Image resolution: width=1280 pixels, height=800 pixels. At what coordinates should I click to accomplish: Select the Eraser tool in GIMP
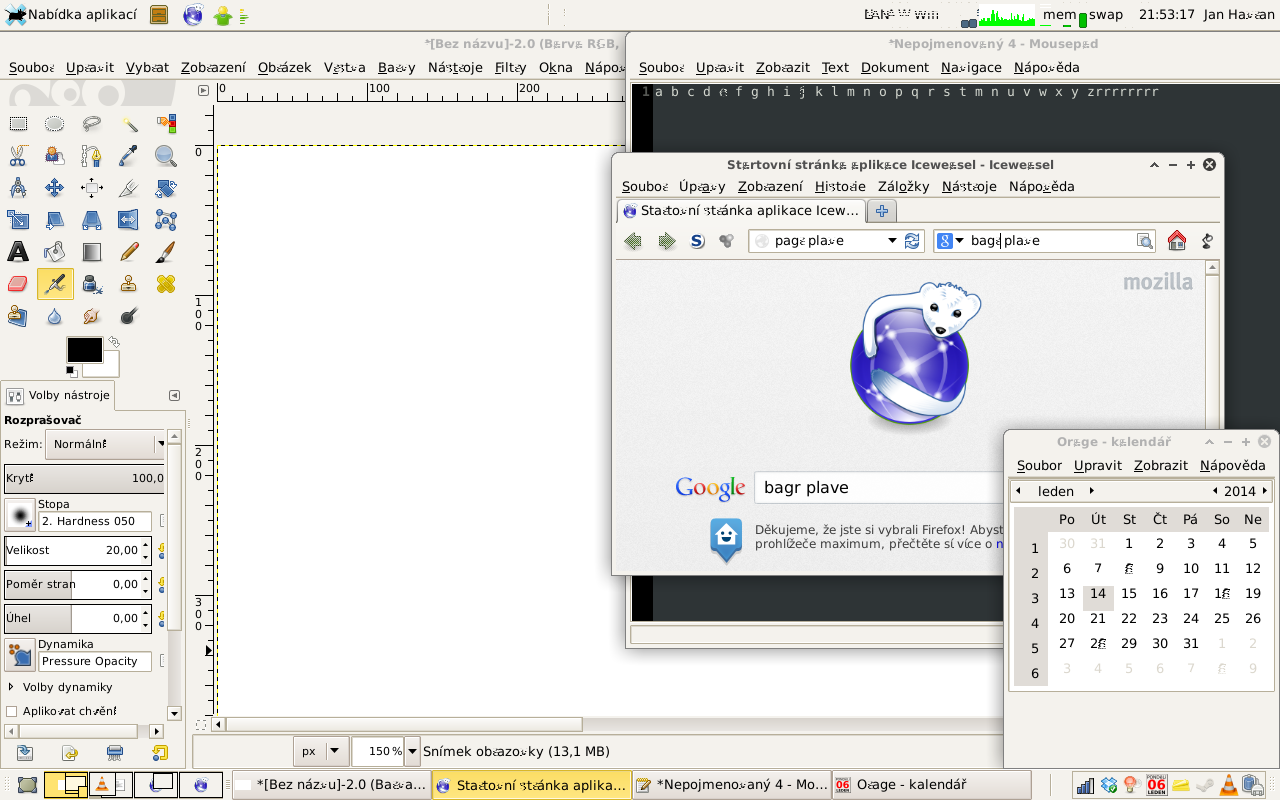(18, 284)
